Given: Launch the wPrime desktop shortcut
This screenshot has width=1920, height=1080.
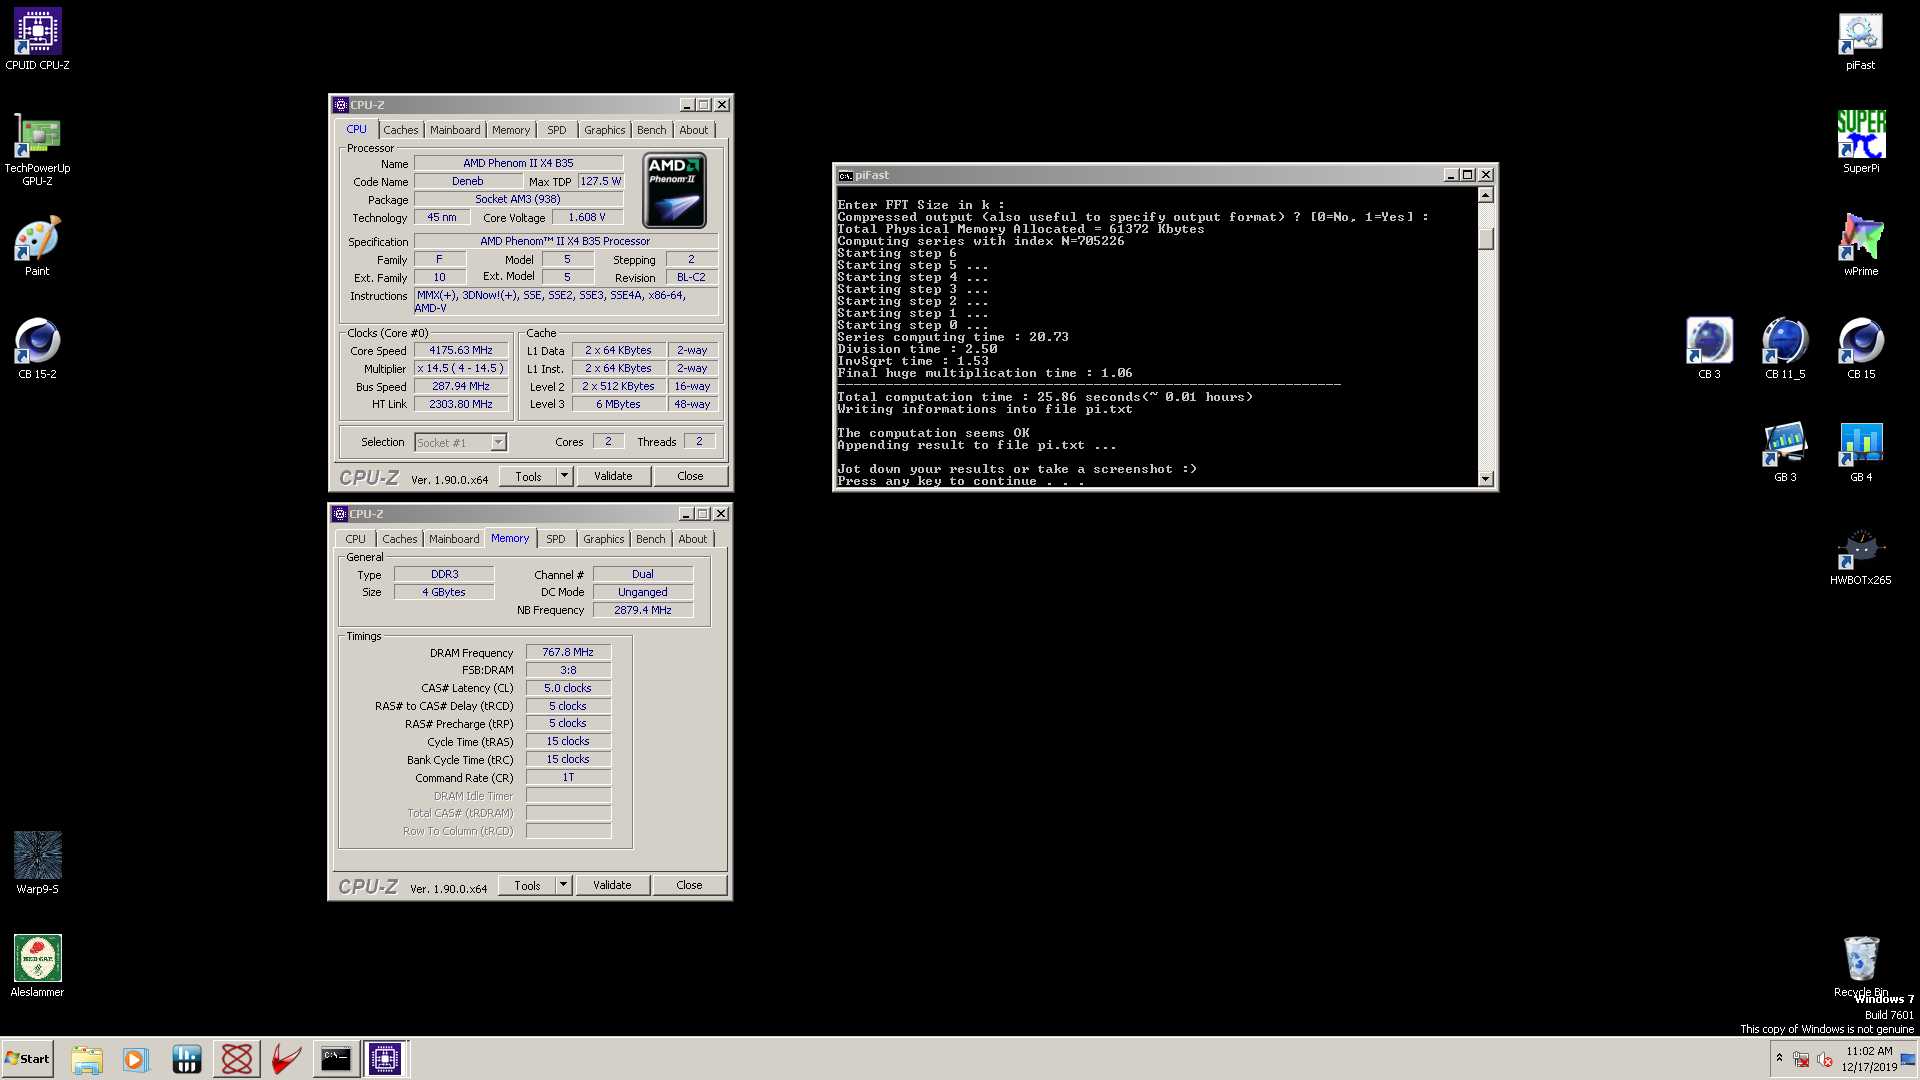Looking at the screenshot, I should click(1860, 246).
